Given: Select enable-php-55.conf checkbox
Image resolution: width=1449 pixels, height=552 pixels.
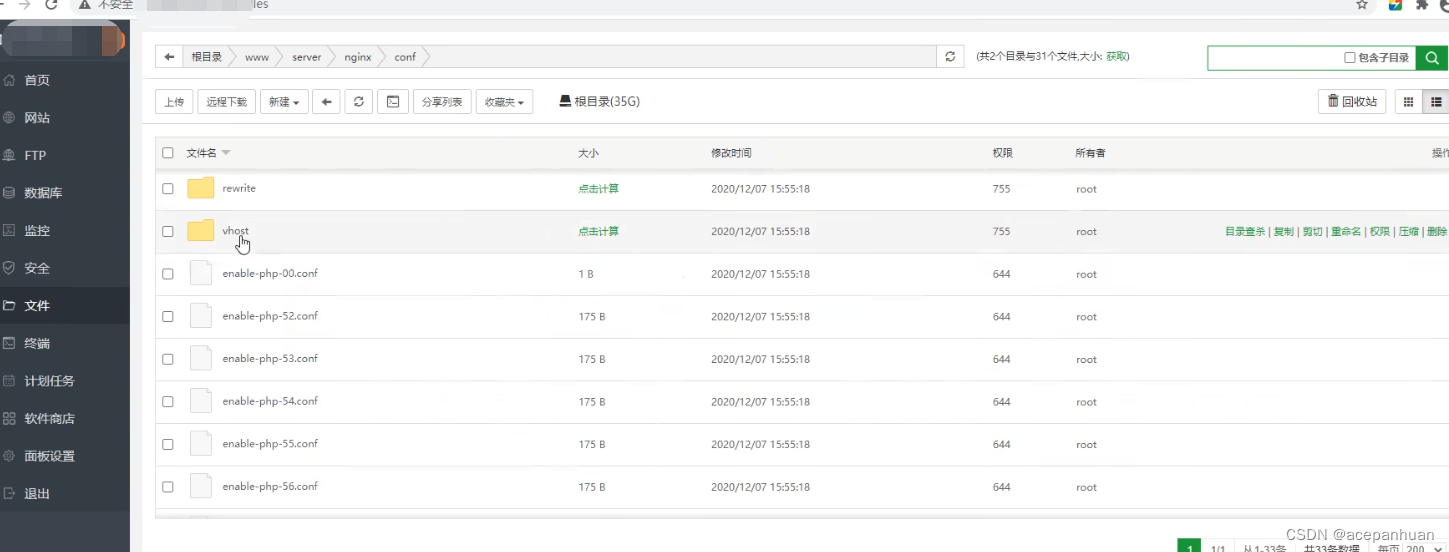Looking at the screenshot, I should click(168, 444).
